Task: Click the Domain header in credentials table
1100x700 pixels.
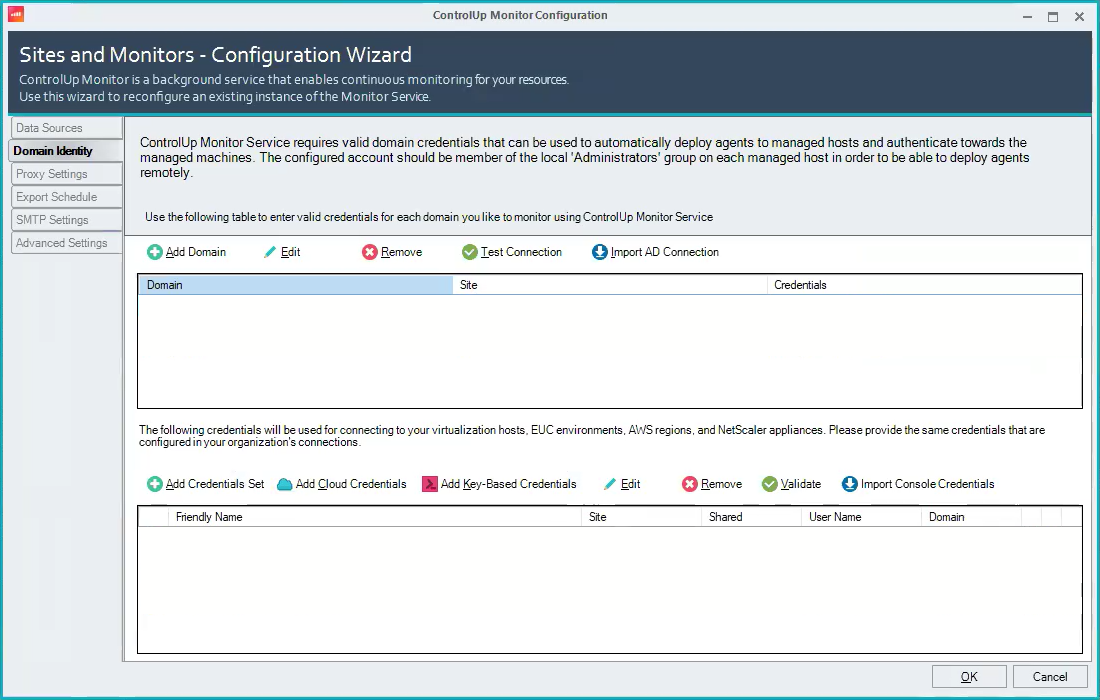Action: (x=972, y=517)
